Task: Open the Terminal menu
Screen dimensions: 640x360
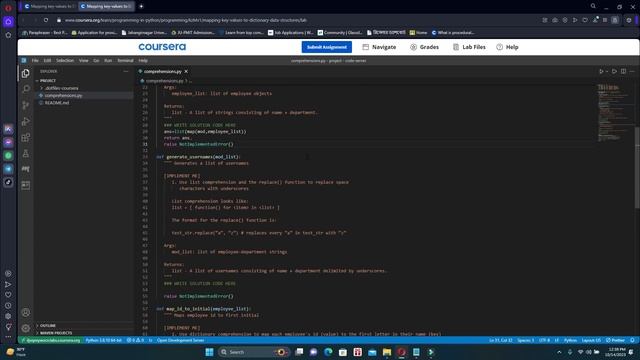Action: tap(125, 60)
